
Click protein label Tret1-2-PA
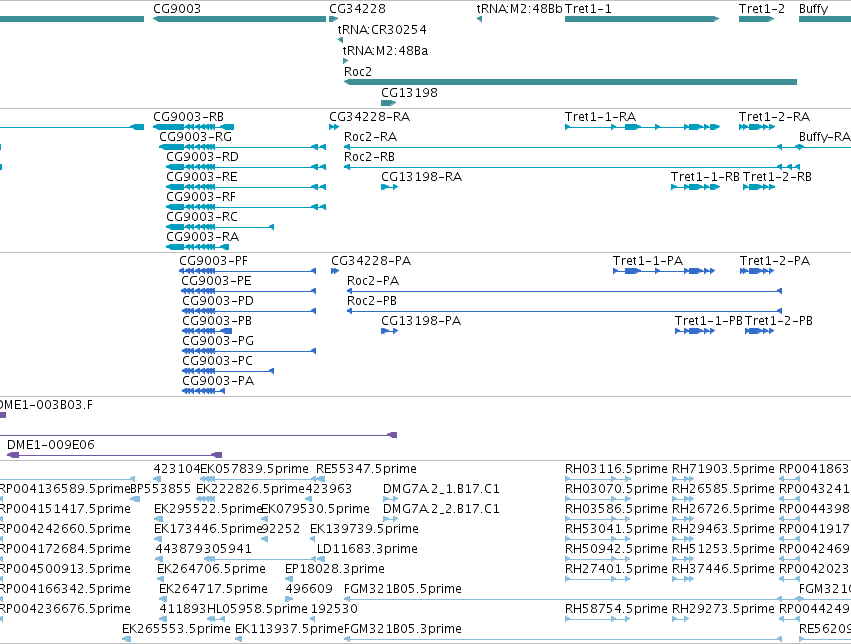click(775, 261)
